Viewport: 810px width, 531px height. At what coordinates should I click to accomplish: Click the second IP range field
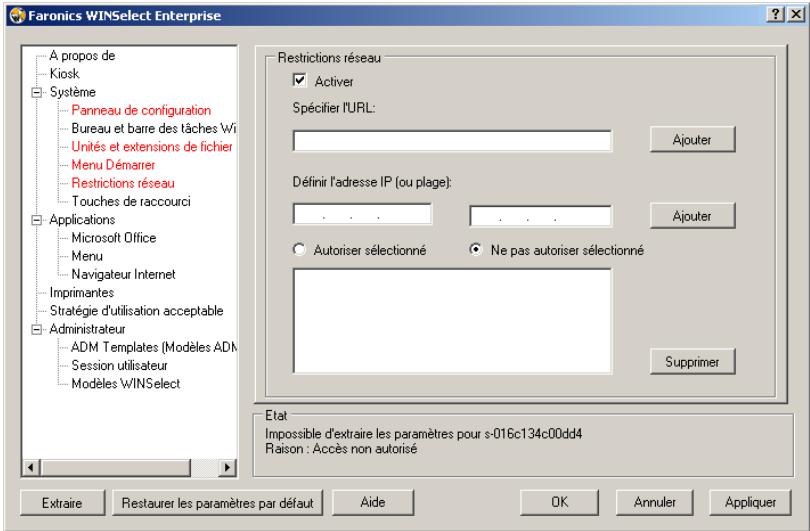pos(540,216)
